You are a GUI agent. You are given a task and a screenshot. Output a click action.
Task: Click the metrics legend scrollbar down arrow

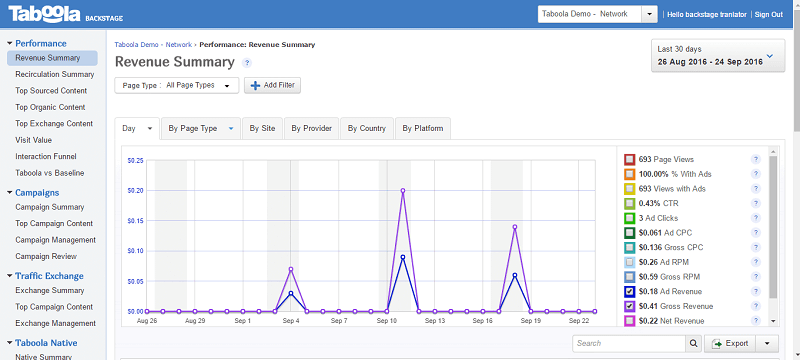[773, 322]
